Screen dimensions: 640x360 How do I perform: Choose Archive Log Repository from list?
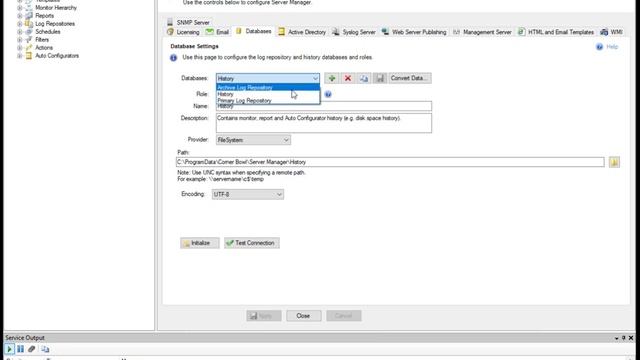click(268, 87)
